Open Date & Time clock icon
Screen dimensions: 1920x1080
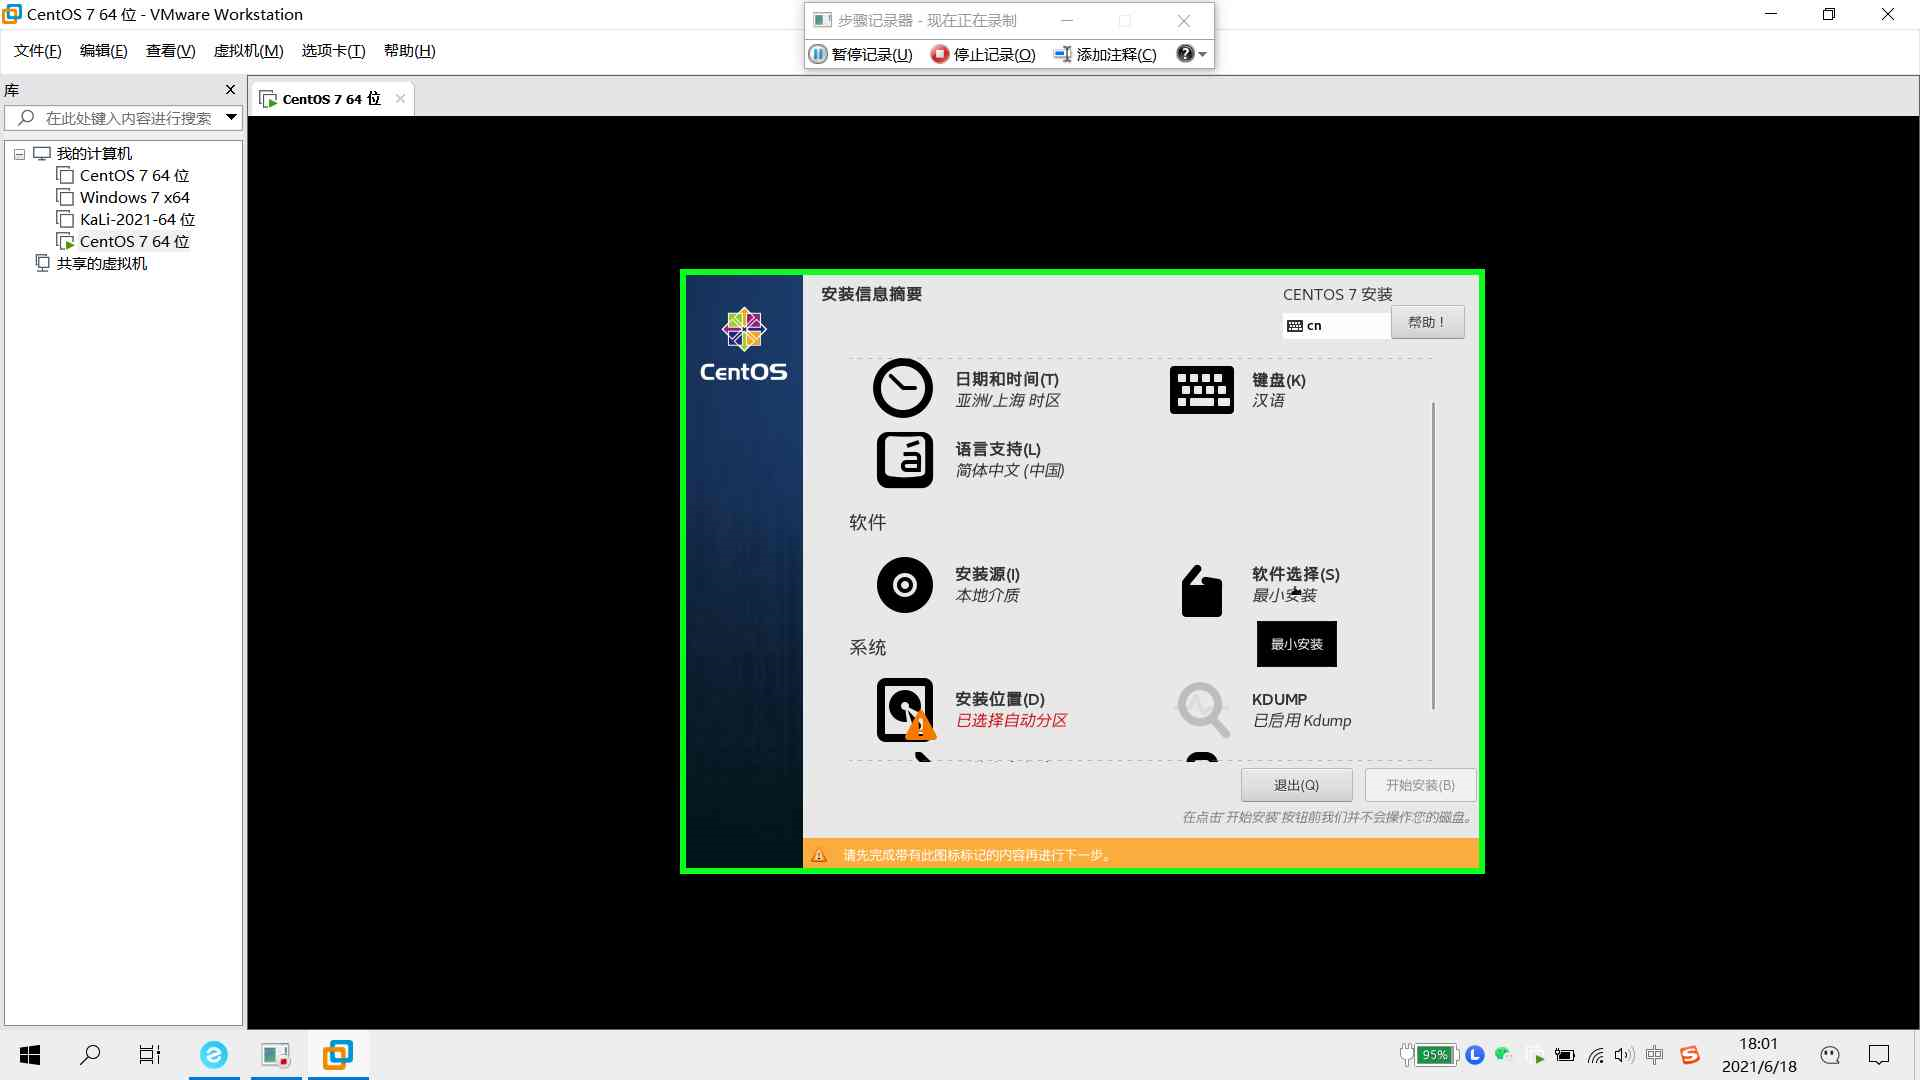pyautogui.click(x=902, y=388)
